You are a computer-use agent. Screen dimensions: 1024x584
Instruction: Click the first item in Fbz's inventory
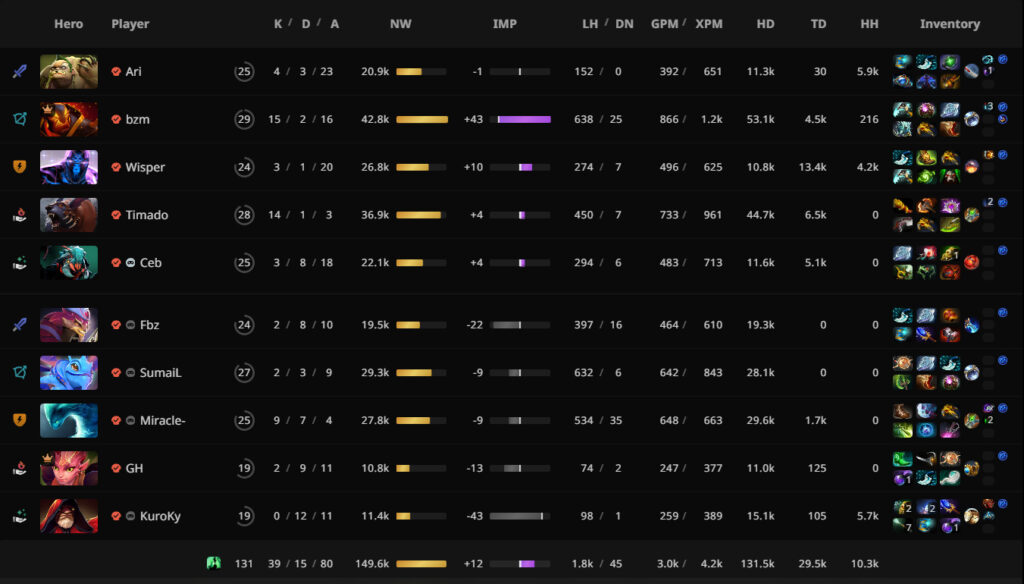[902, 316]
